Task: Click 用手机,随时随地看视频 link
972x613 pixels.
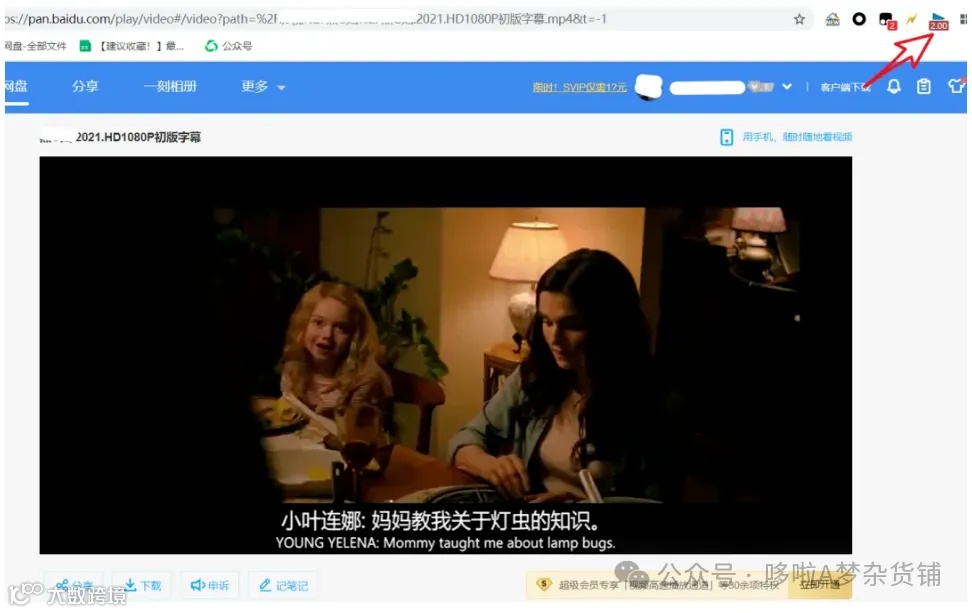Action: coord(797,137)
